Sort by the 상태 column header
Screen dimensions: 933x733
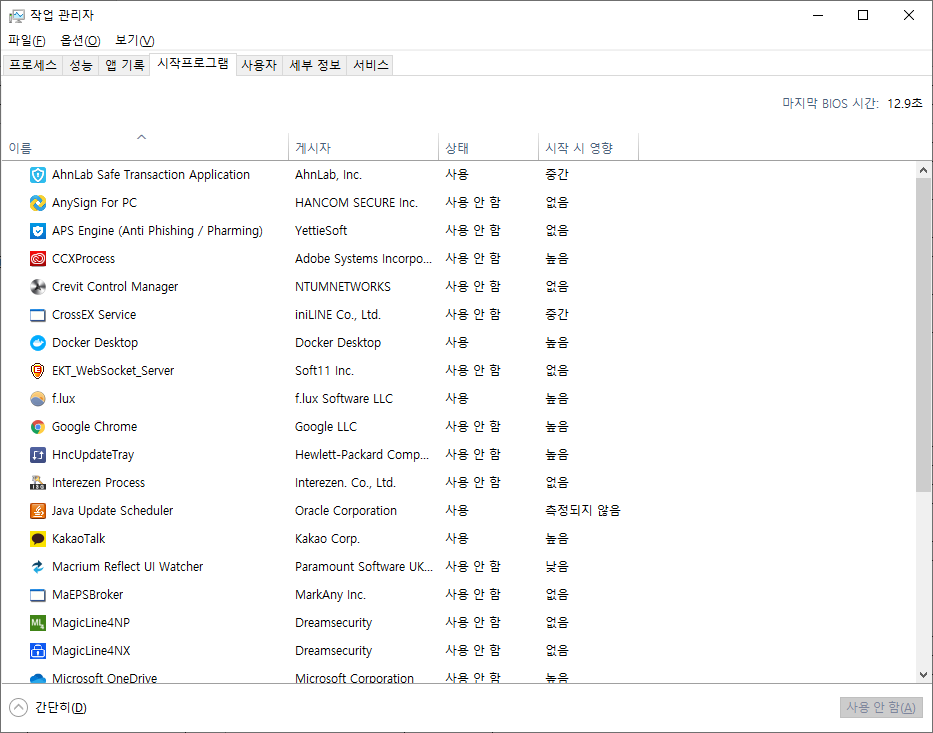(488, 147)
